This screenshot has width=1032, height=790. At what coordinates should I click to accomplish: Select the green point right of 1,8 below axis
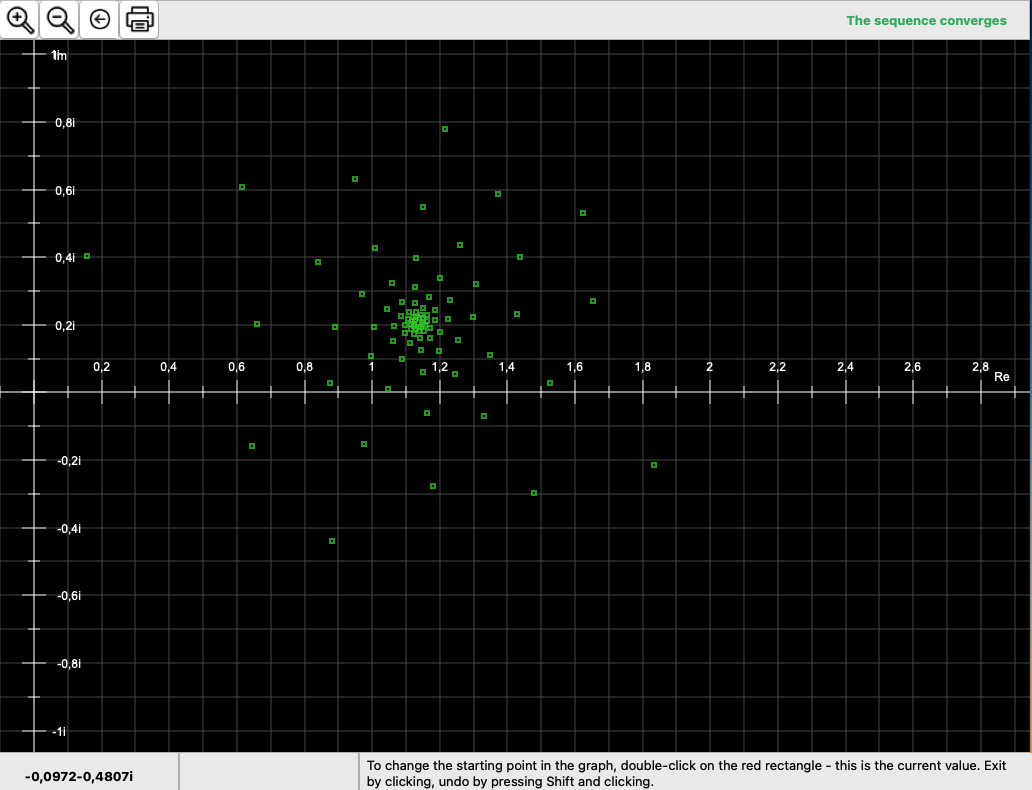click(x=654, y=465)
